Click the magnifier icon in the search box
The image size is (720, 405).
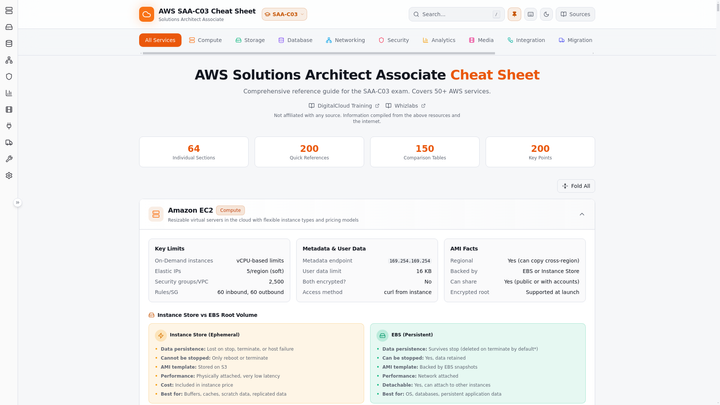pyautogui.click(x=416, y=14)
